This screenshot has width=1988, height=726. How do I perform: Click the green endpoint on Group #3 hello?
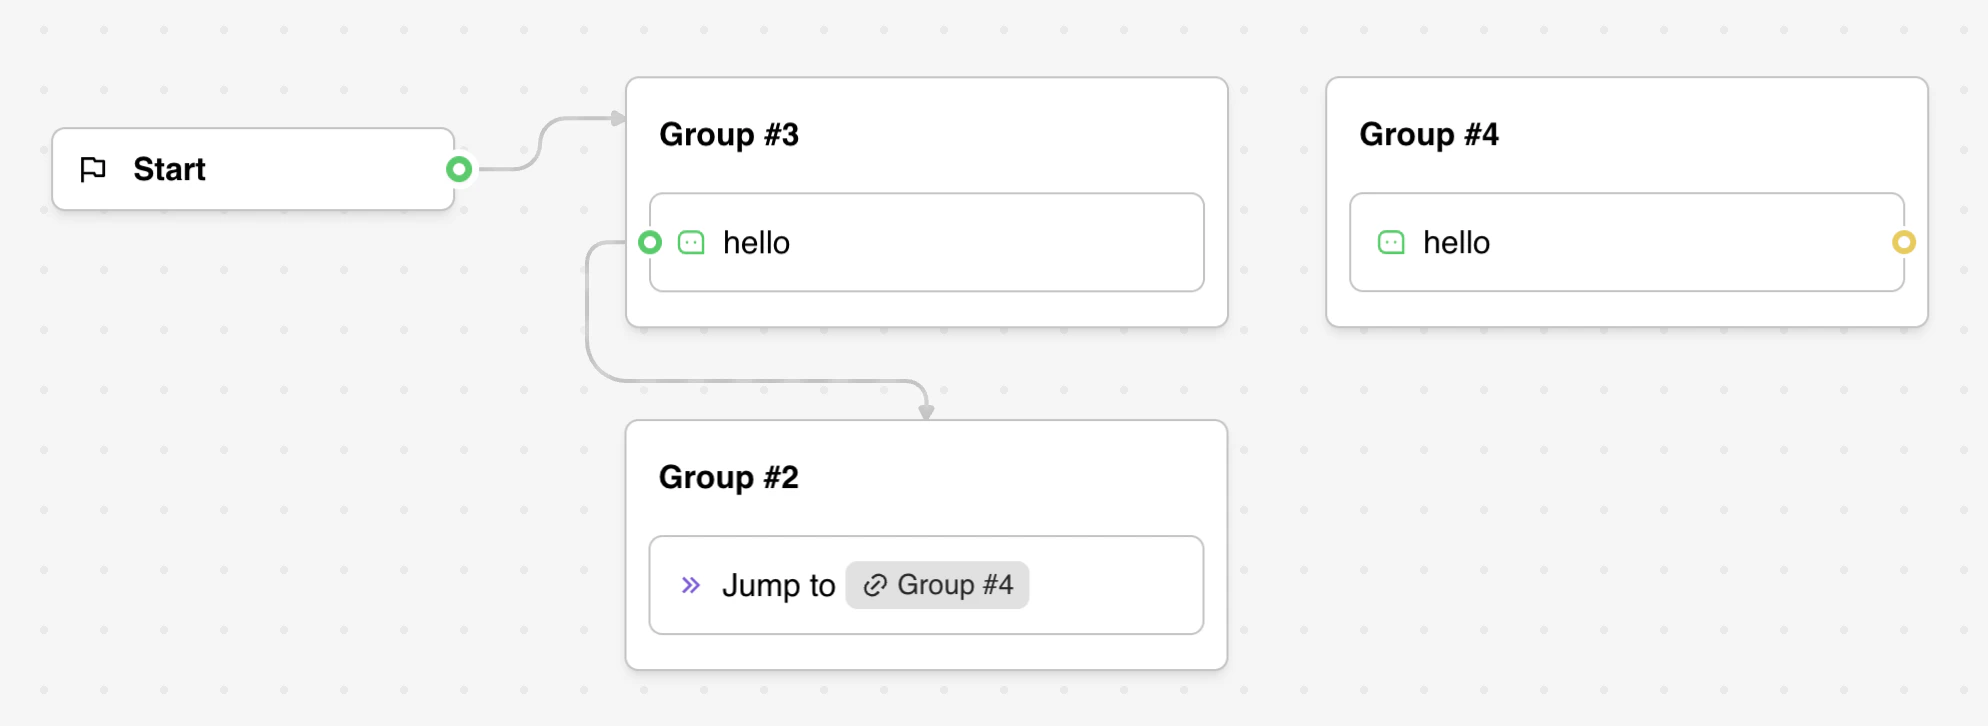(650, 242)
